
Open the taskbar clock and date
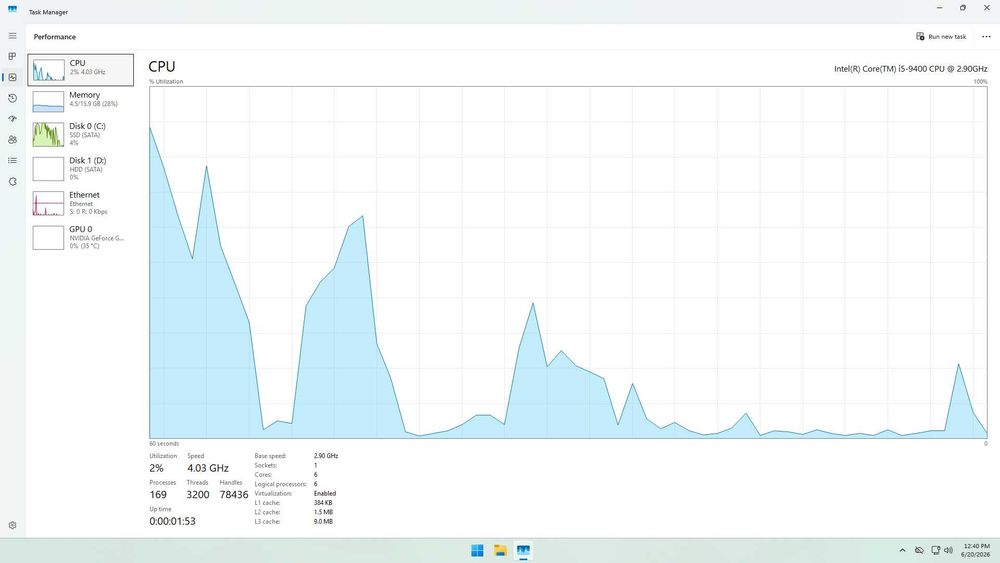976,550
